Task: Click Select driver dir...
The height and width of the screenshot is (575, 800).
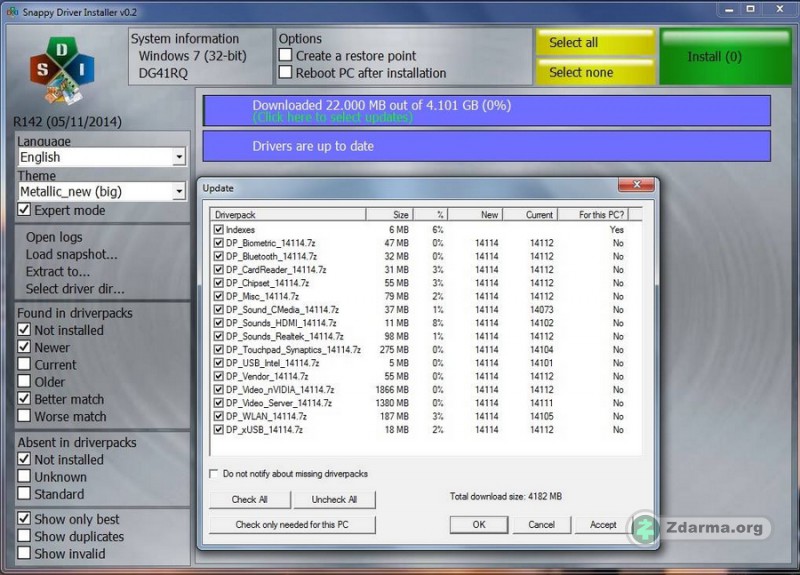Action: (x=75, y=289)
